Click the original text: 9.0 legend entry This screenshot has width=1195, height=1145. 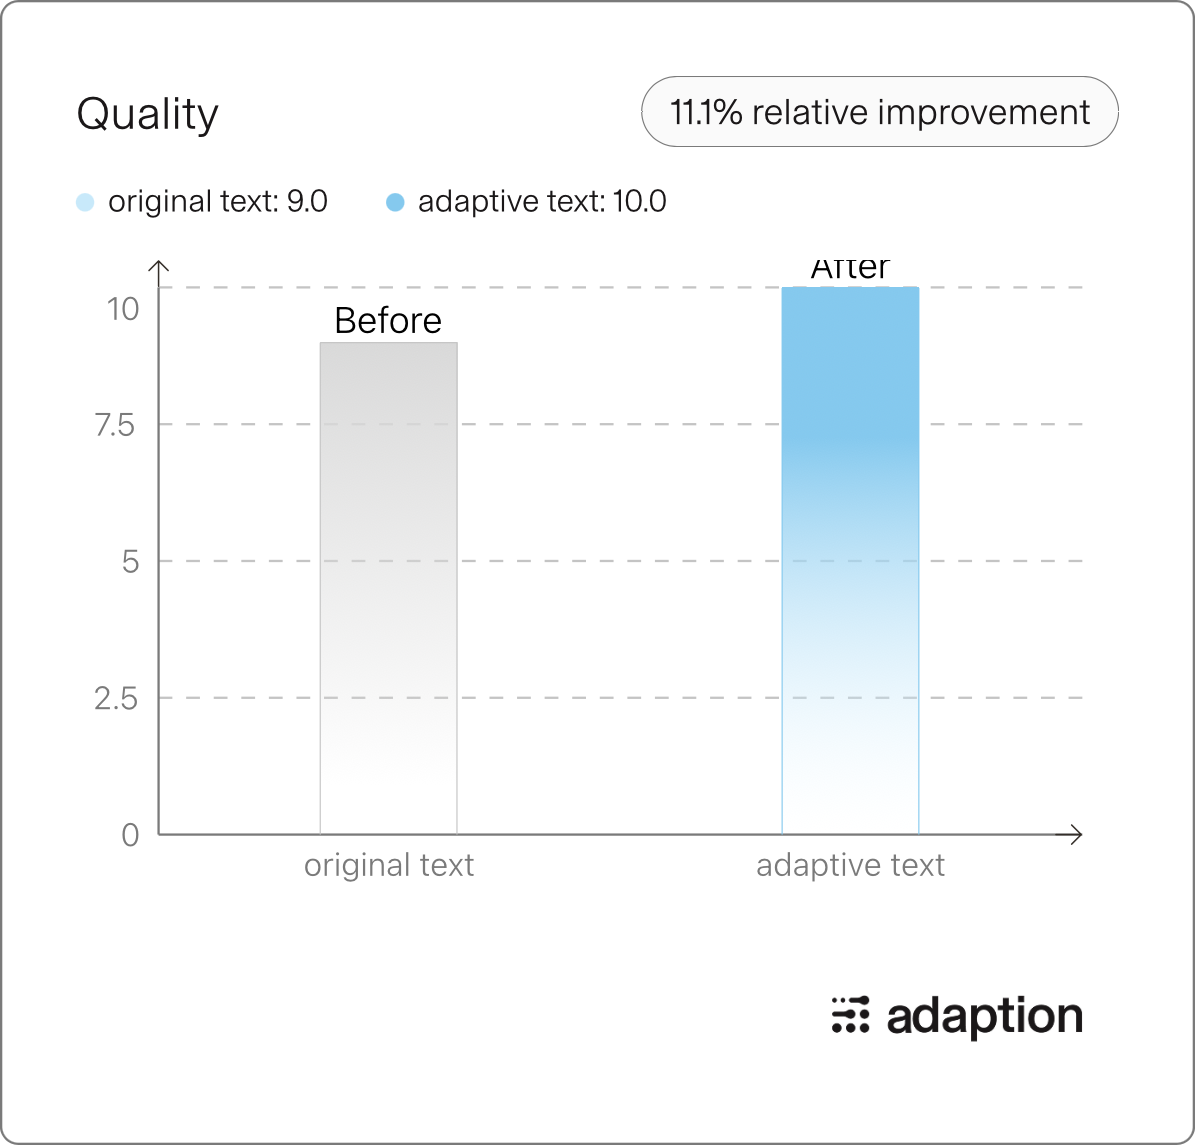coord(218,202)
